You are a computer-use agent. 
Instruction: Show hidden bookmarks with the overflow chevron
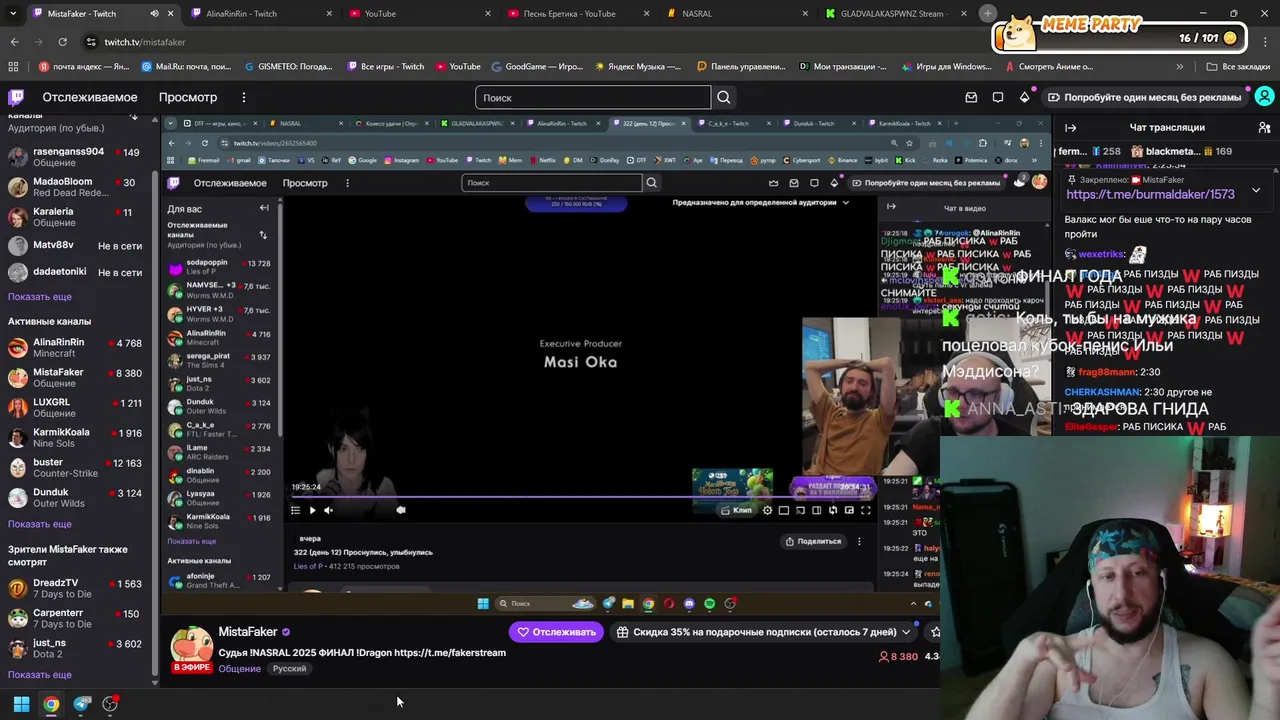pos(1180,67)
